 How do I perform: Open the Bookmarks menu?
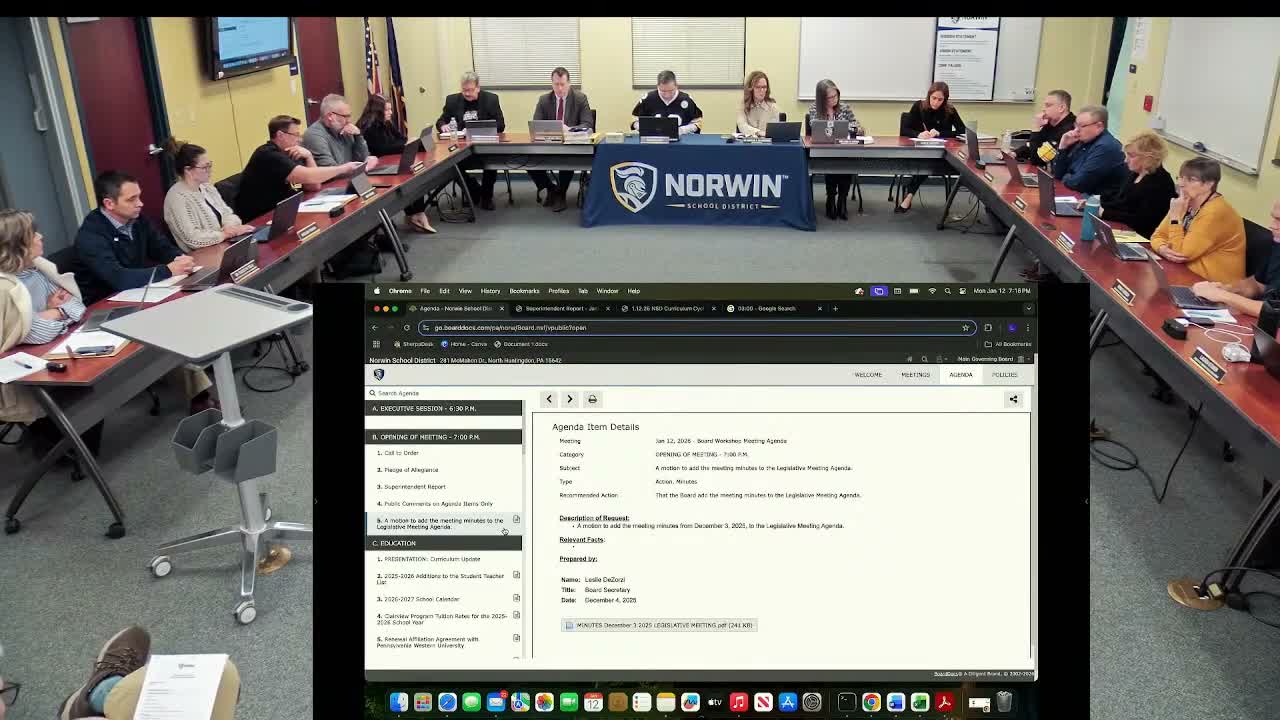coord(524,291)
